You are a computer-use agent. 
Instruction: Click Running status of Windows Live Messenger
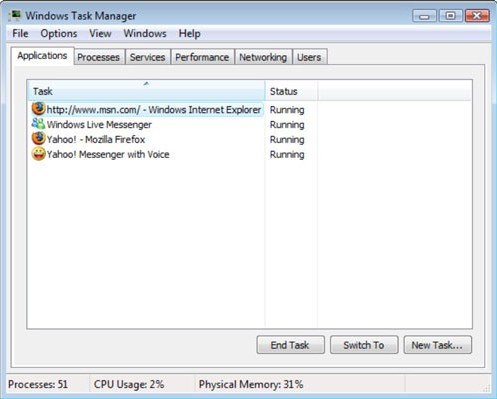pyautogui.click(x=287, y=125)
